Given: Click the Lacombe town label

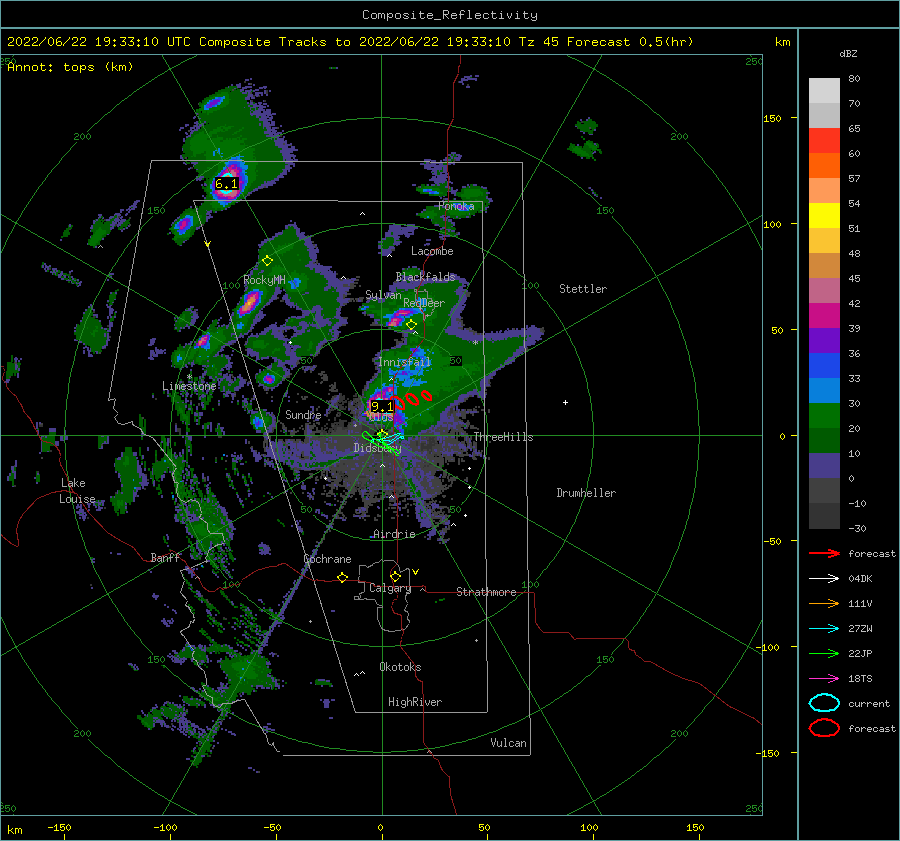Looking at the screenshot, I should pyautogui.click(x=432, y=251).
